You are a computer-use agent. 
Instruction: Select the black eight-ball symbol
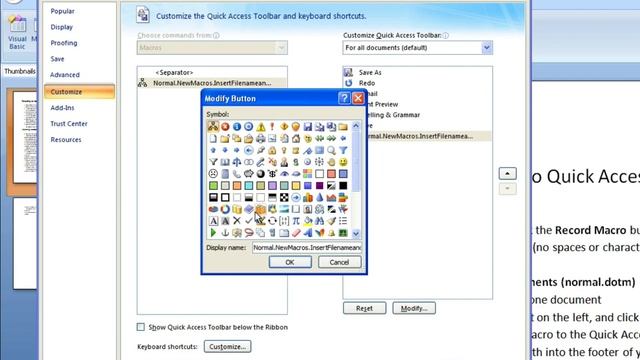tap(260, 174)
